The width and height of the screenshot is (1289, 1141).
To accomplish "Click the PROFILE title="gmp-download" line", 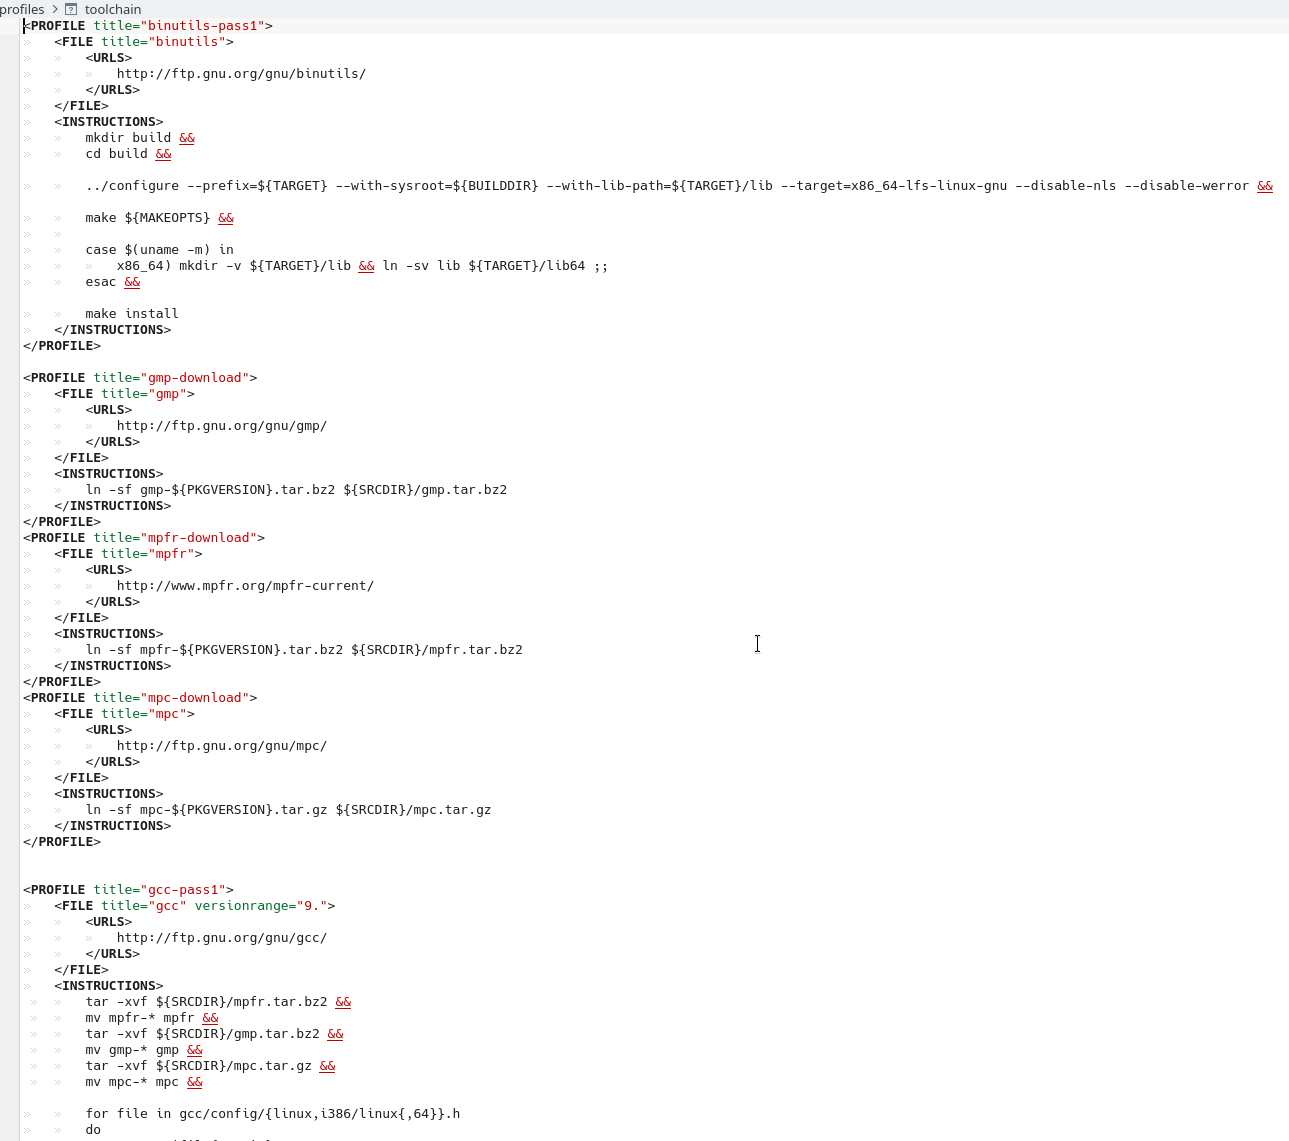I will (140, 378).
